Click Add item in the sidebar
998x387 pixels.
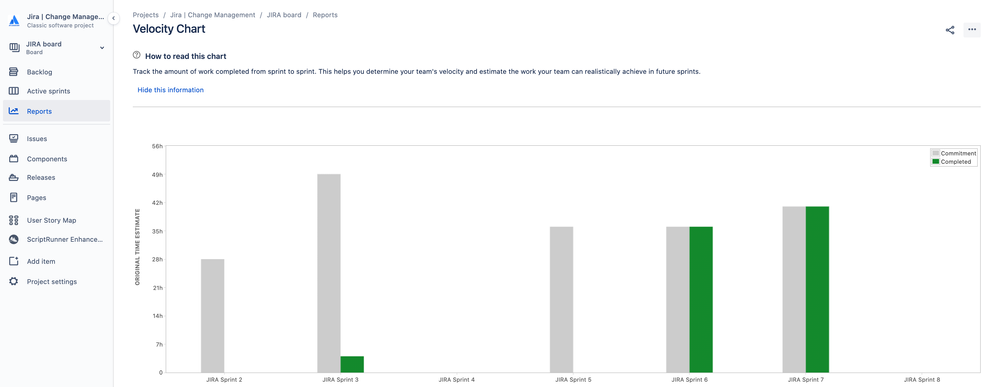(41, 261)
